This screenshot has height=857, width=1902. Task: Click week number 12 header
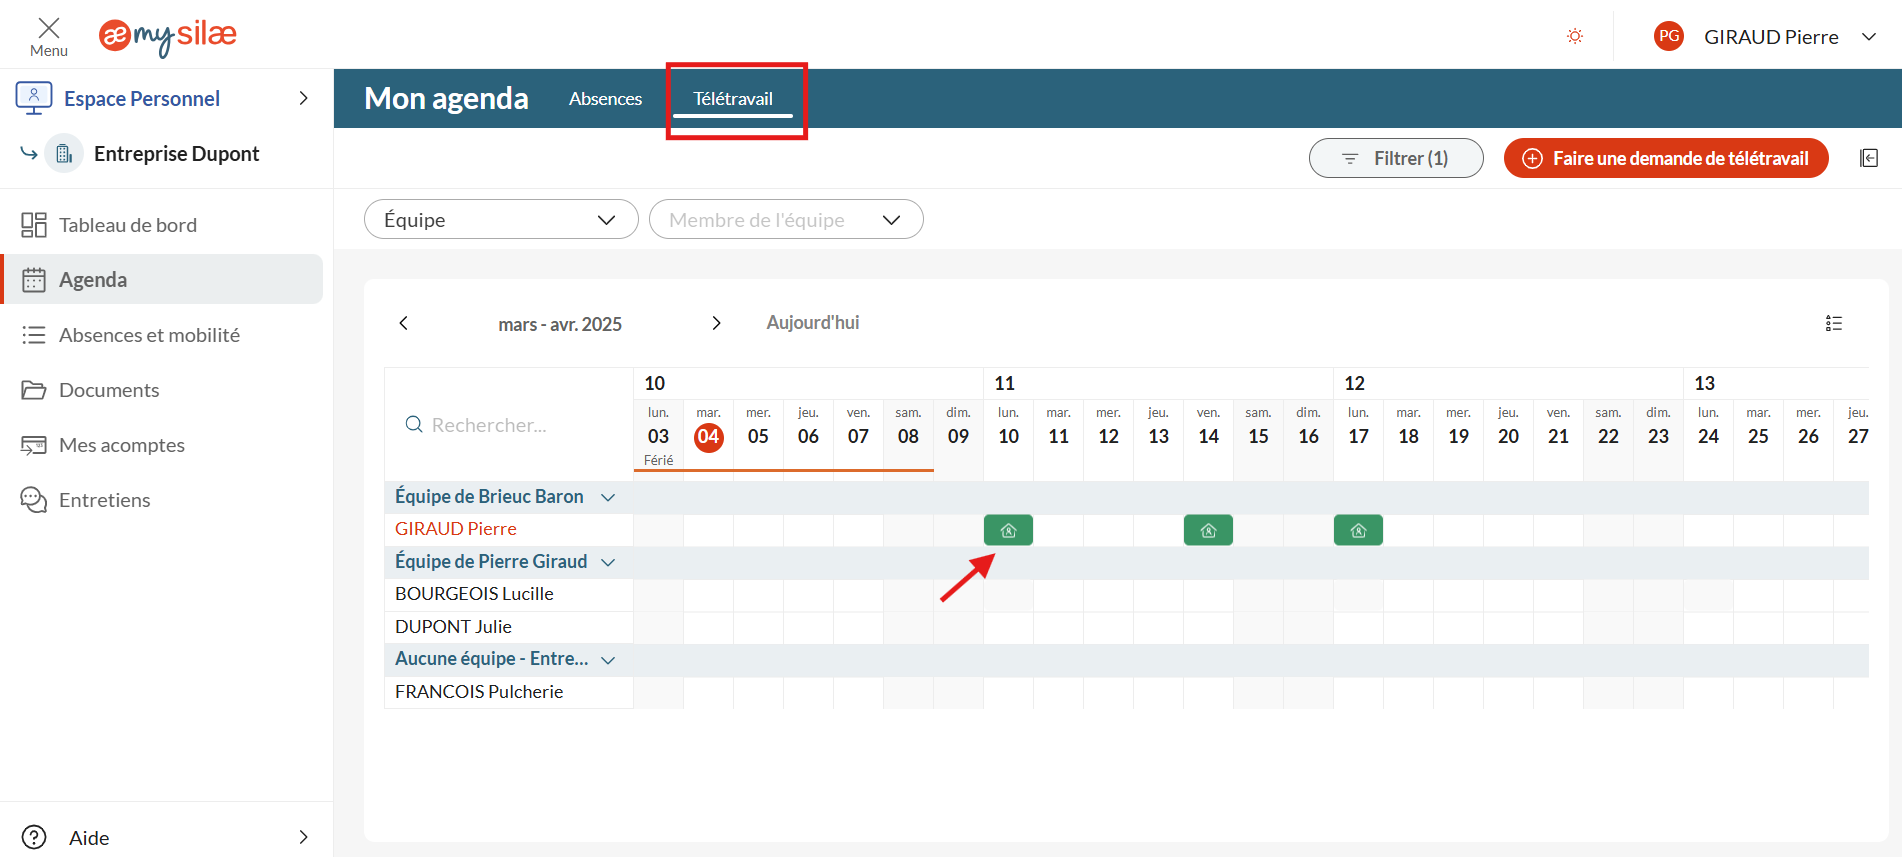pyautogui.click(x=1354, y=383)
